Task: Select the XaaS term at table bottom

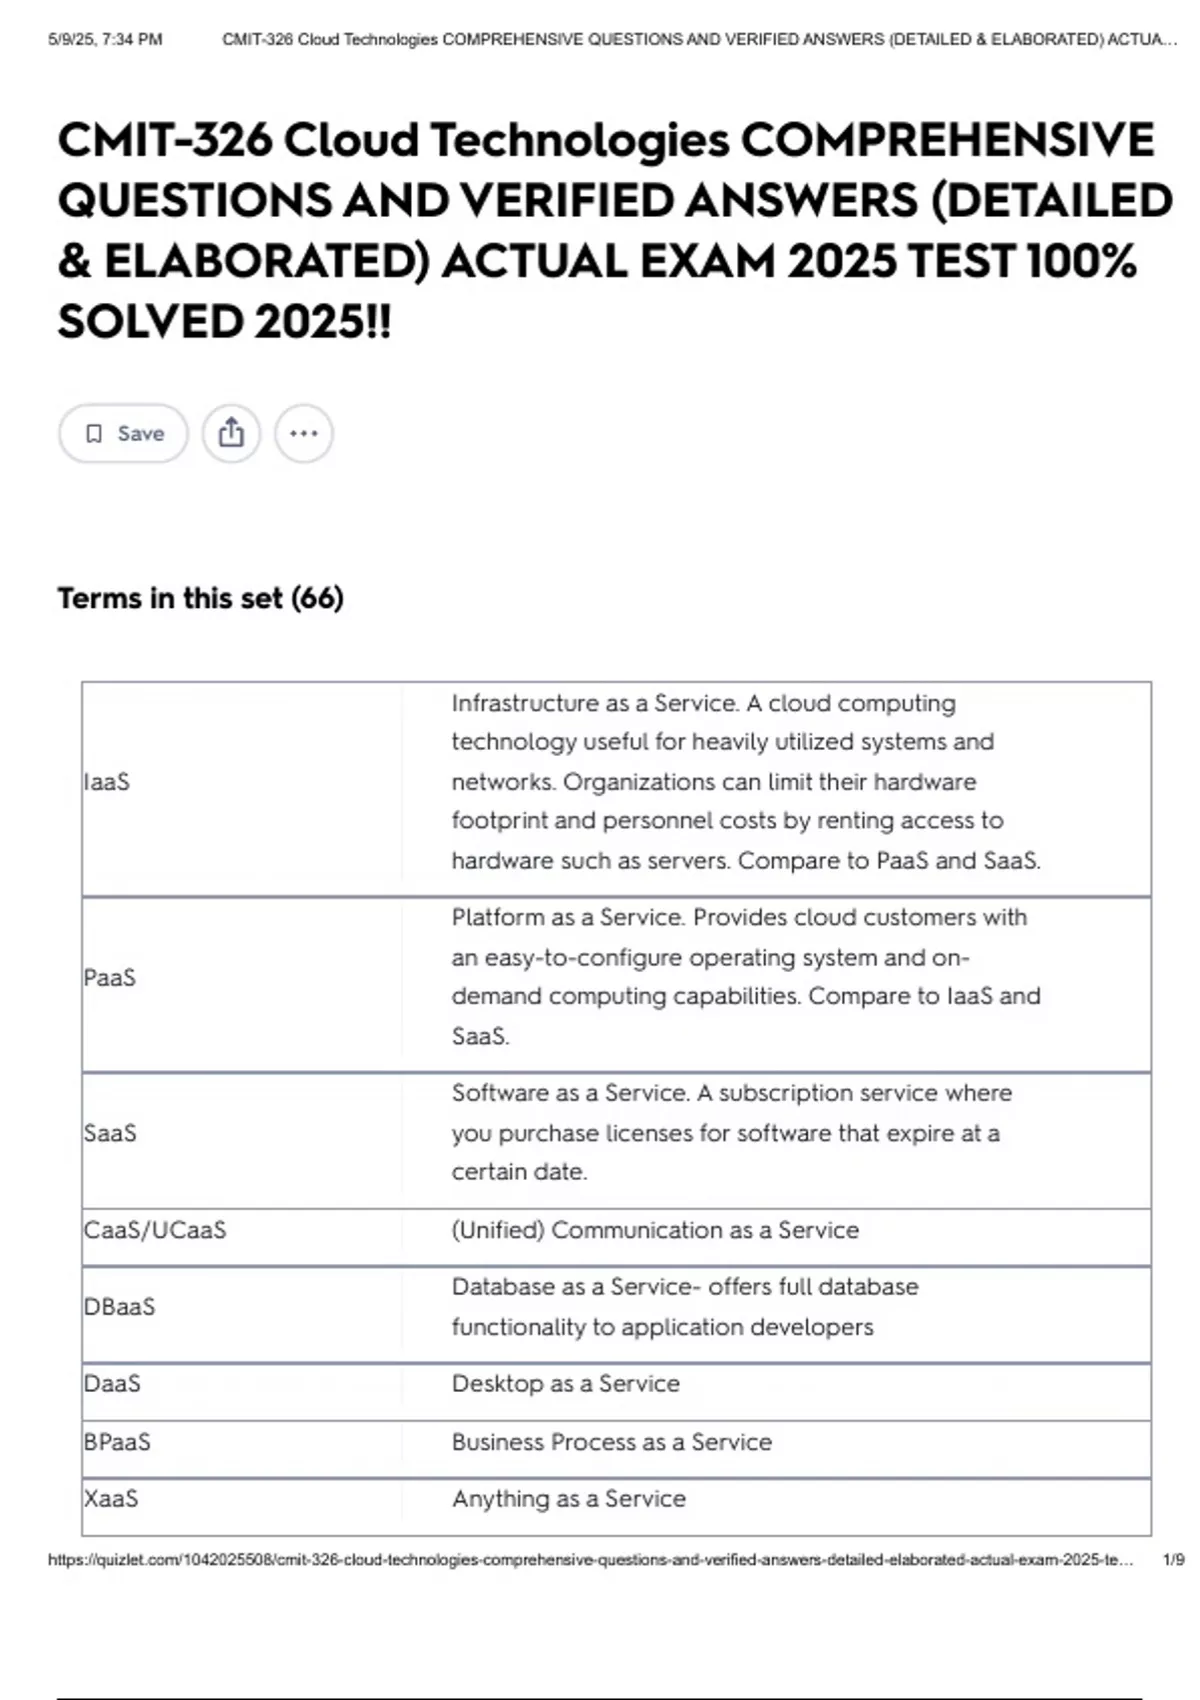Action: pos(111,1499)
